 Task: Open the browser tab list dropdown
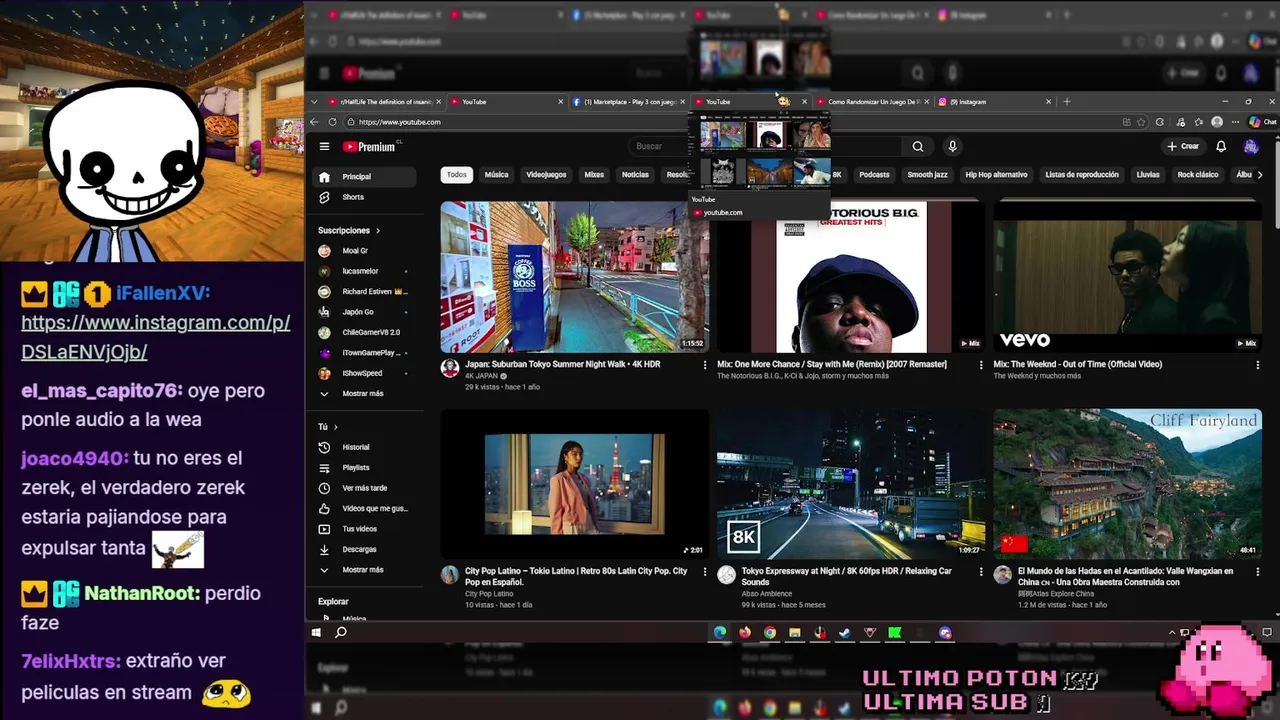[x=314, y=102]
